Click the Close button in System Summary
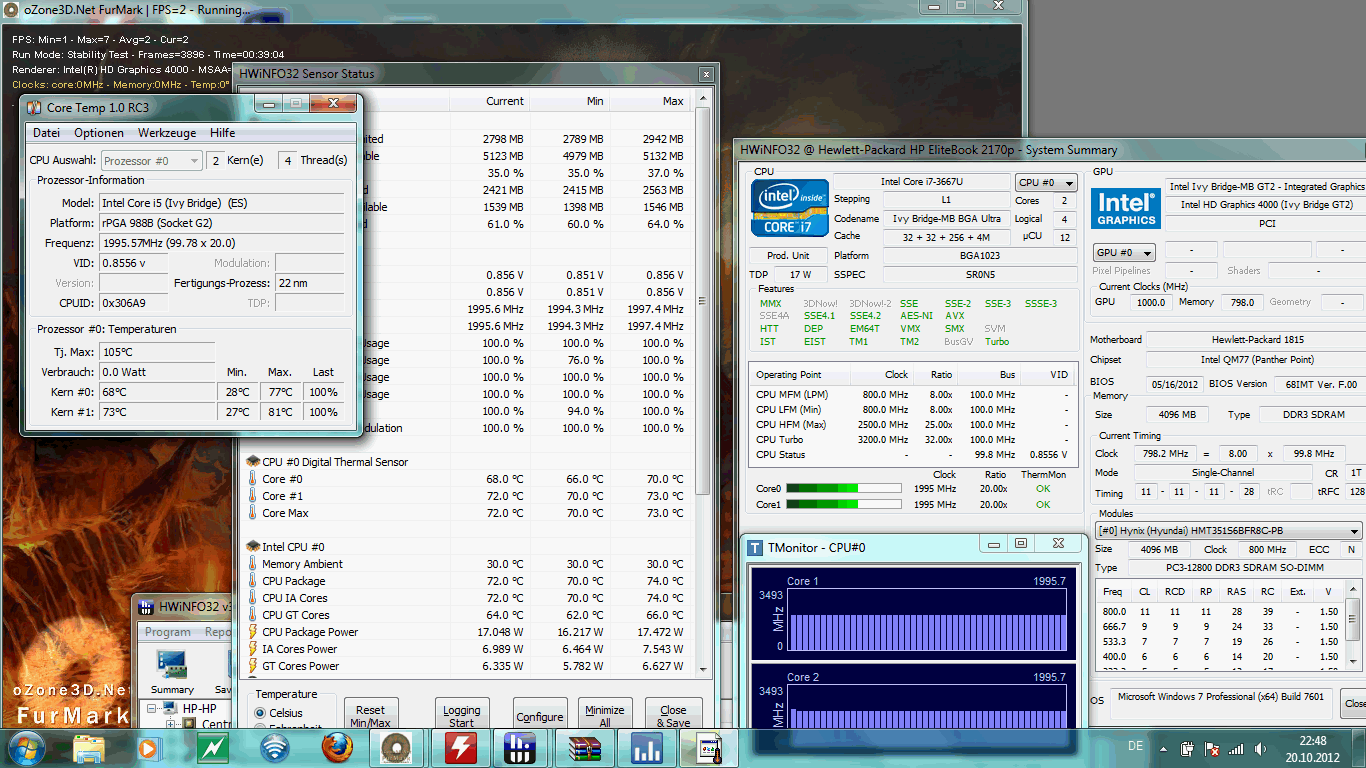The height and width of the screenshot is (768, 1366). (1353, 703)
